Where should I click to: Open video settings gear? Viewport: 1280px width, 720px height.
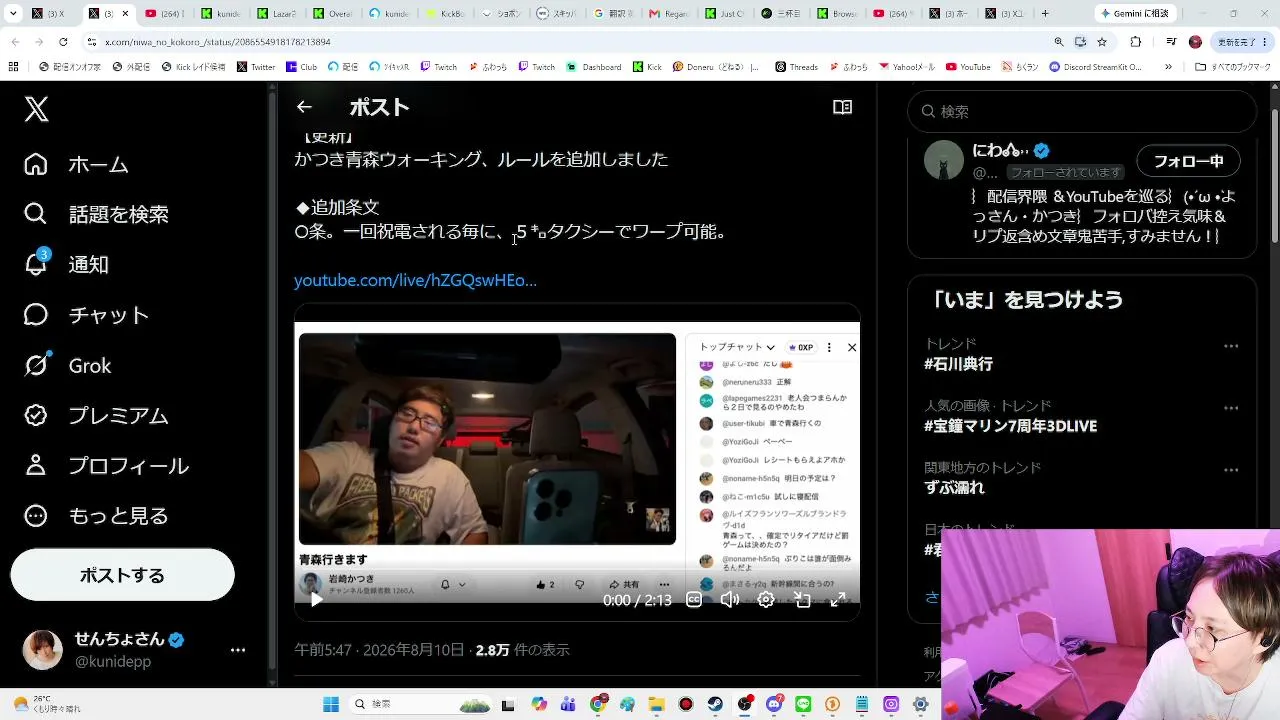coord(766,599)
